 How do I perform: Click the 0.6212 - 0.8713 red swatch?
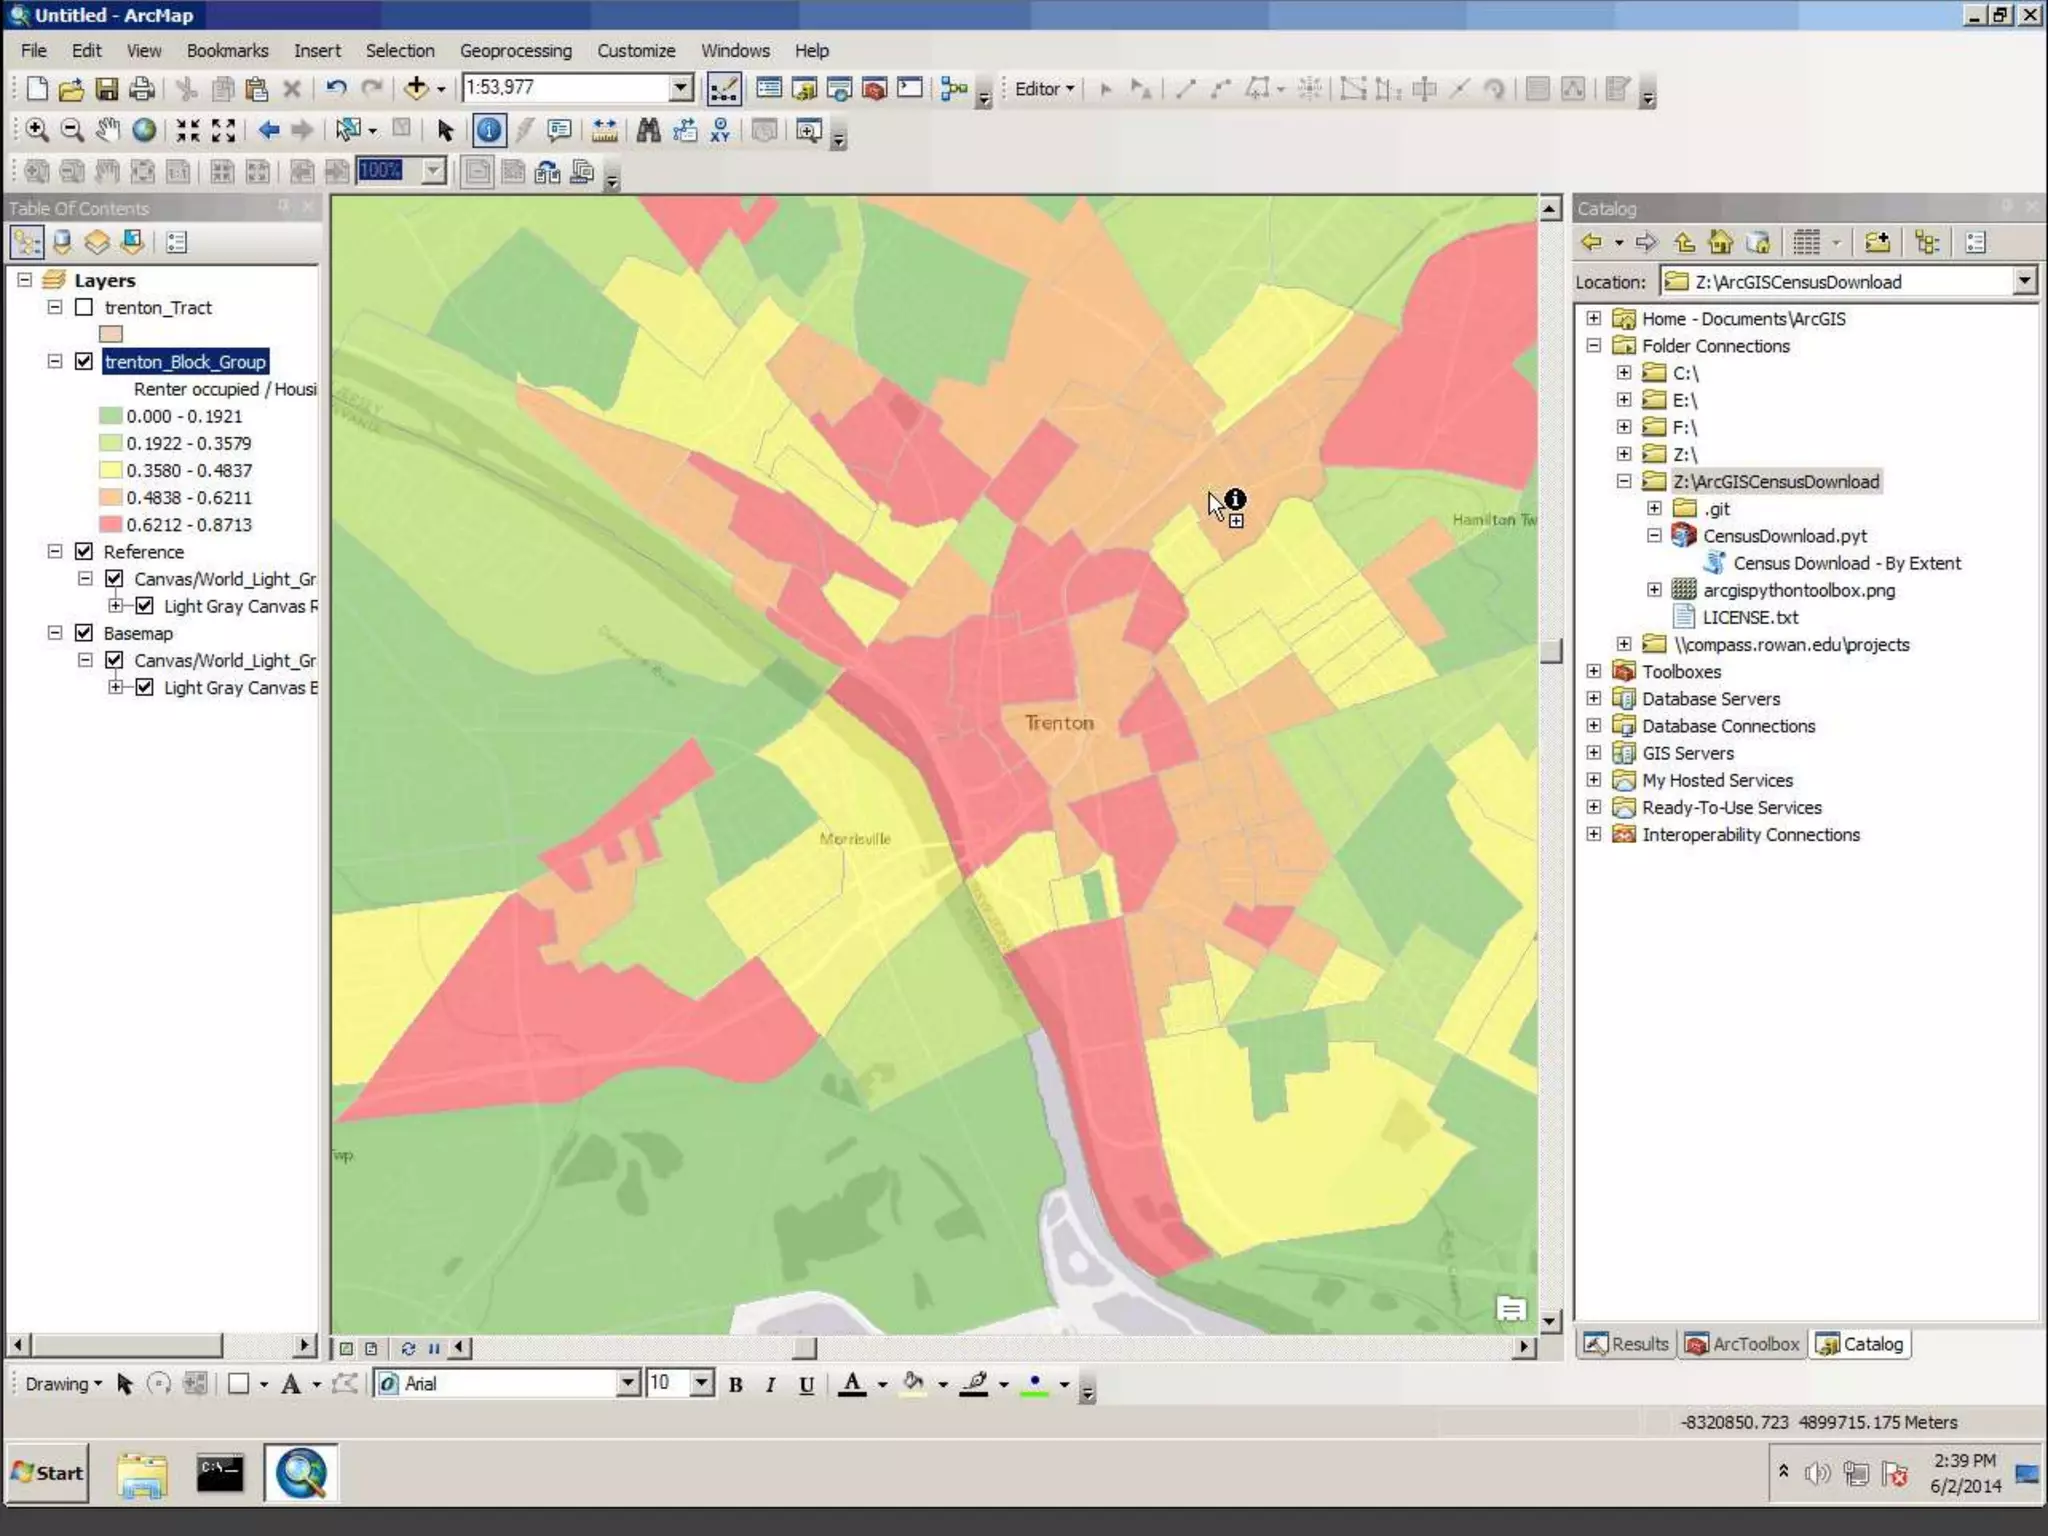pos(111,524)
